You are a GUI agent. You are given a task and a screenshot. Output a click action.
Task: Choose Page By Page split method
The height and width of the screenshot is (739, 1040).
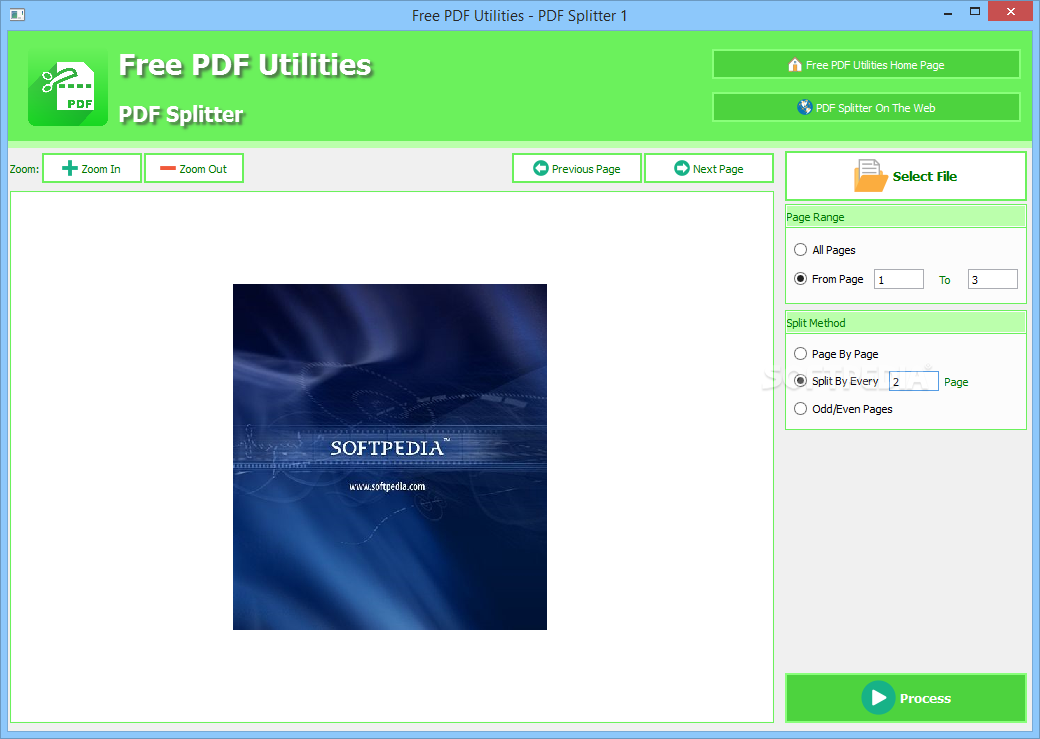801,354
